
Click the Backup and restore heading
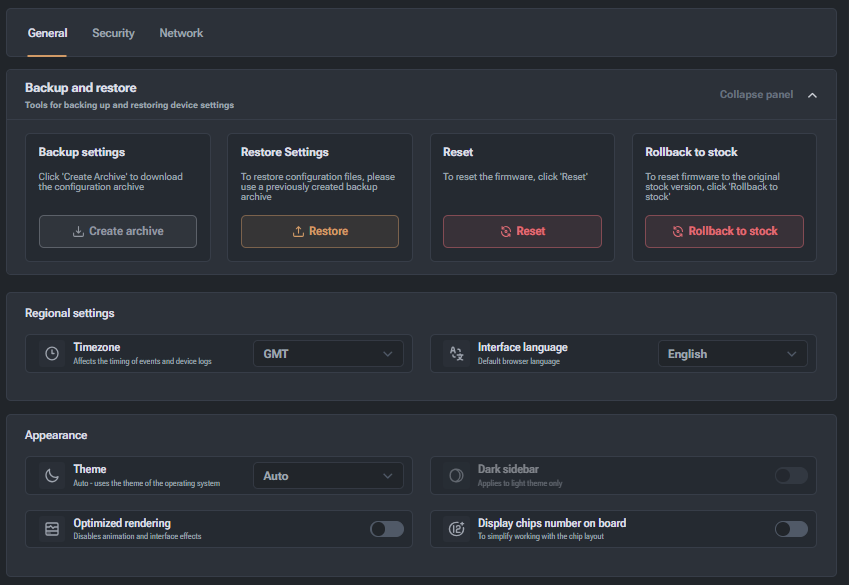point(81,88)
